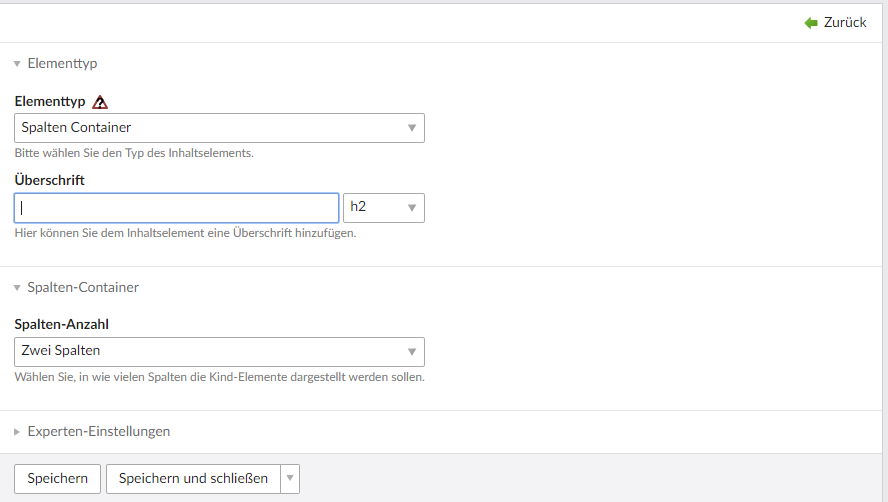
Task: Collapse the Elementtyp section via its triangle
Action: [x=17, y=64]
